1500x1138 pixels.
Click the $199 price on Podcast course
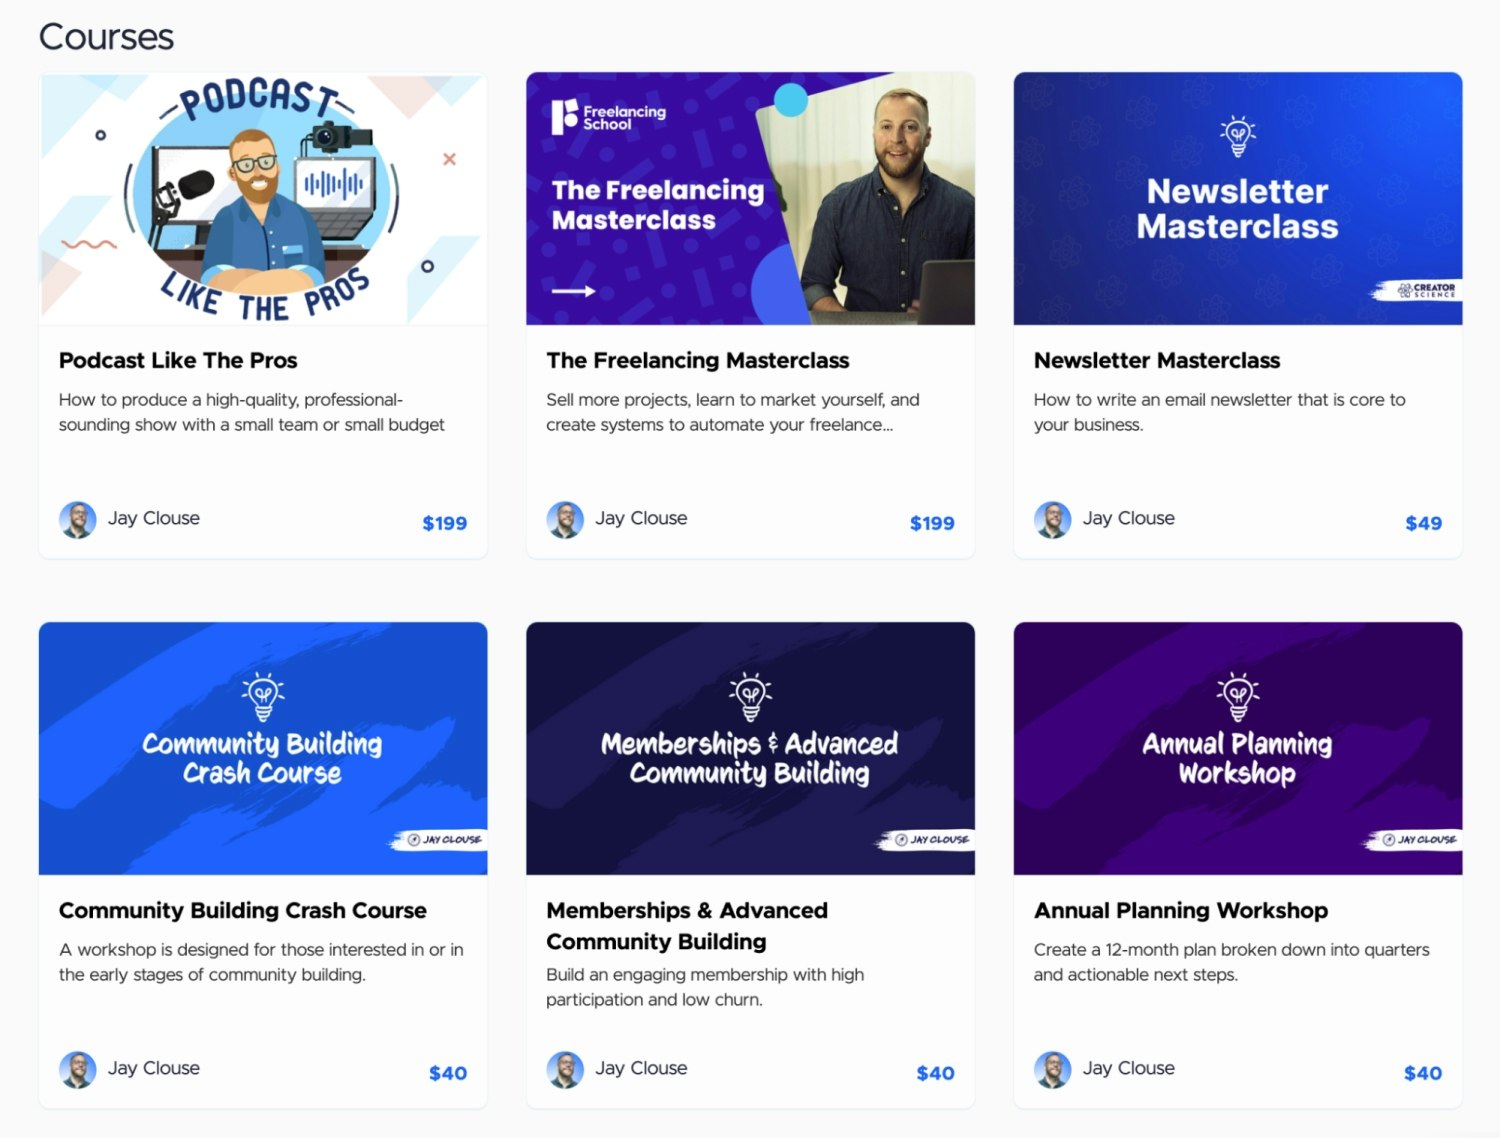(x=445, y=523)
